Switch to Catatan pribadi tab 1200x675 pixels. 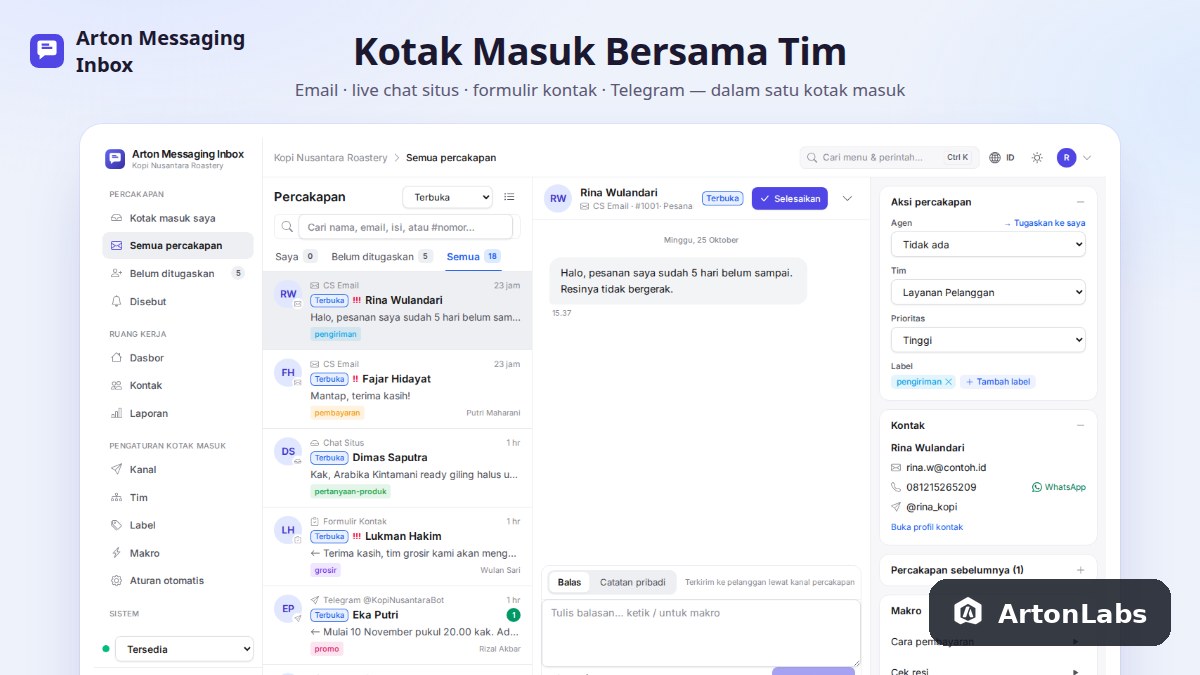(633, 582)
